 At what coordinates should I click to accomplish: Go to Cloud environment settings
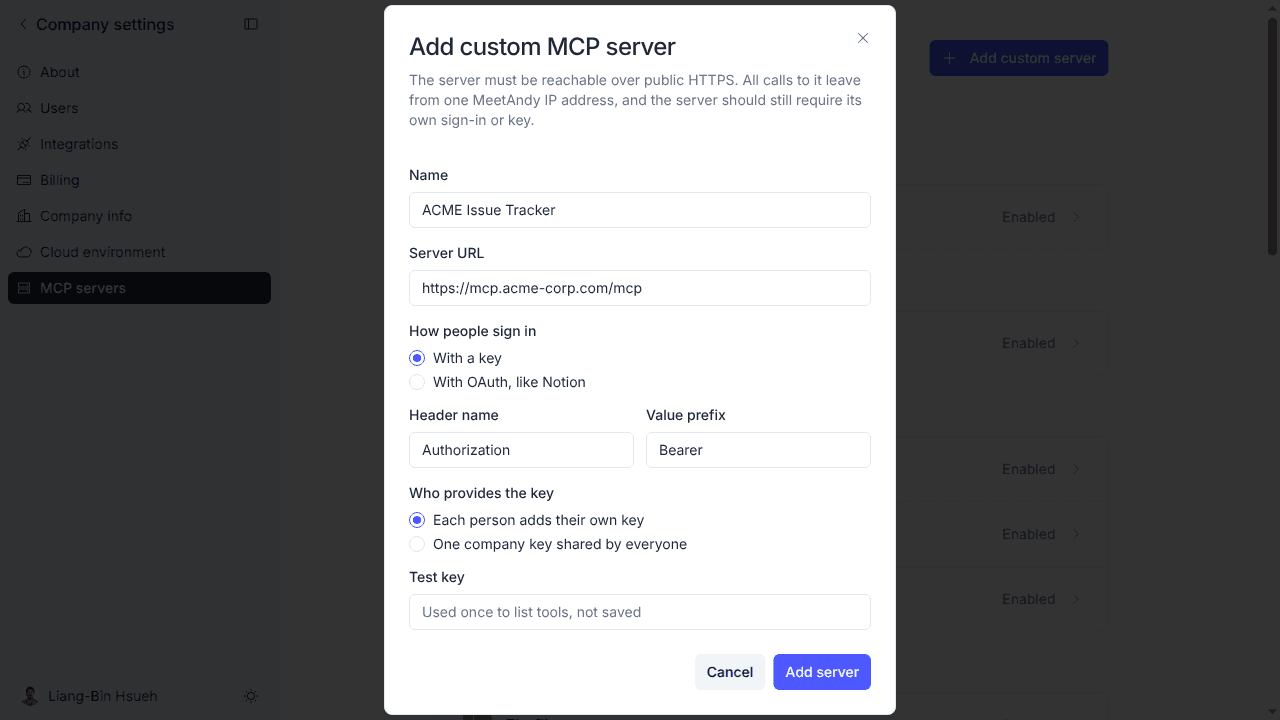pos(139,252)
